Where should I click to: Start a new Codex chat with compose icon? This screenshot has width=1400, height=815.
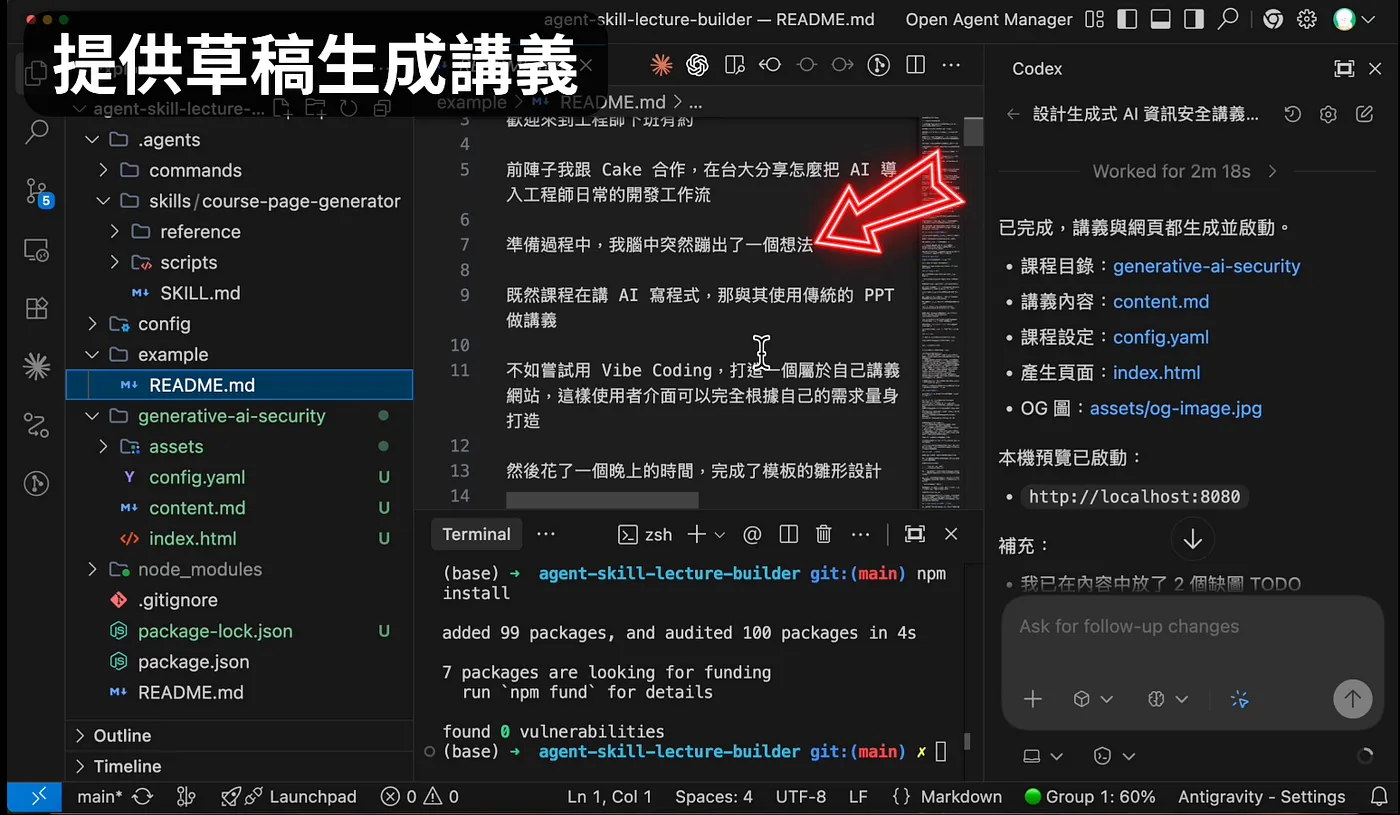(x=1364, y=114)
